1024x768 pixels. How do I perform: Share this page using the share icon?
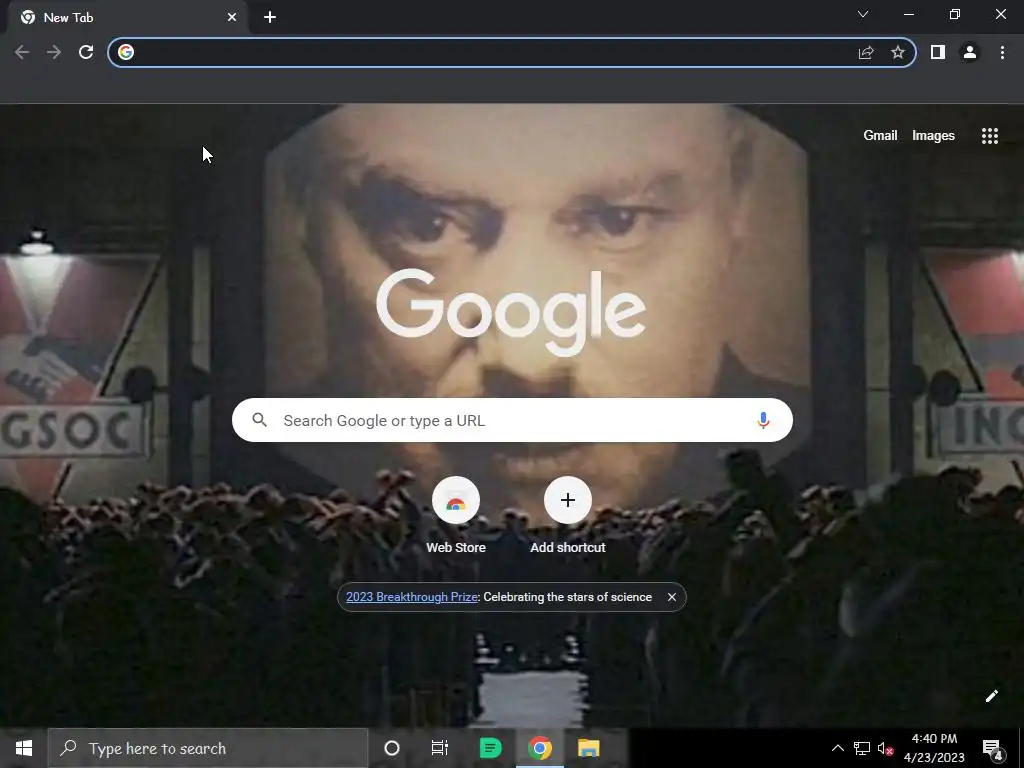pos(866,52)
